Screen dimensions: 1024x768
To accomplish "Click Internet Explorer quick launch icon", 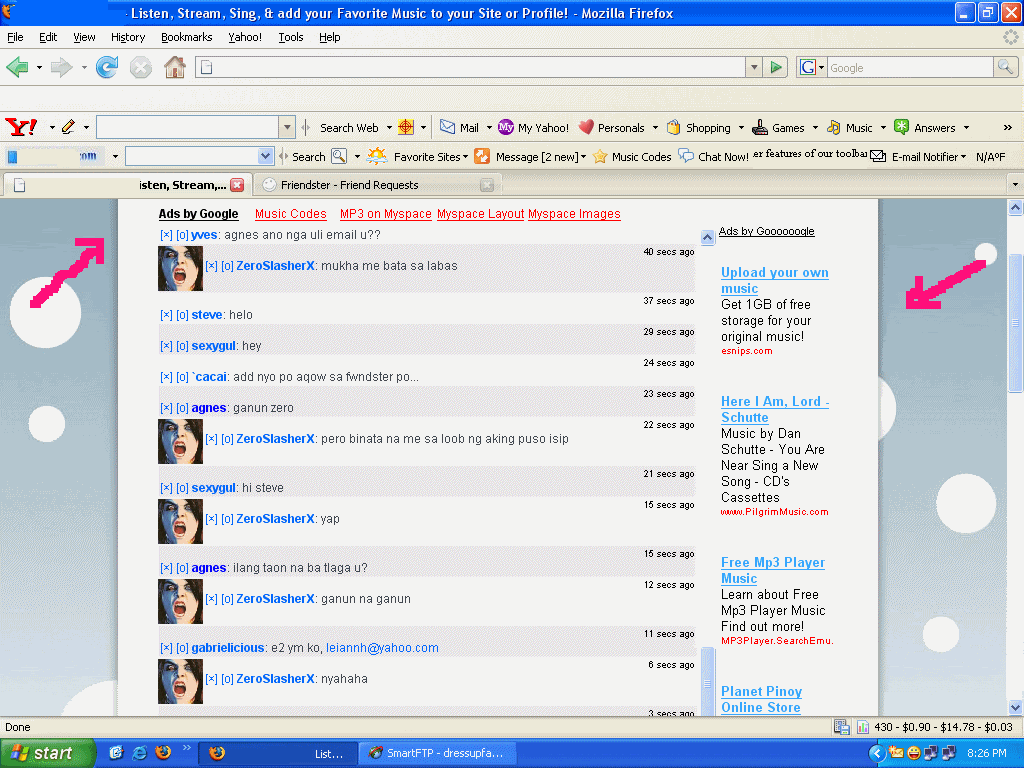I will pyautogui.click(x=140, y=752).
